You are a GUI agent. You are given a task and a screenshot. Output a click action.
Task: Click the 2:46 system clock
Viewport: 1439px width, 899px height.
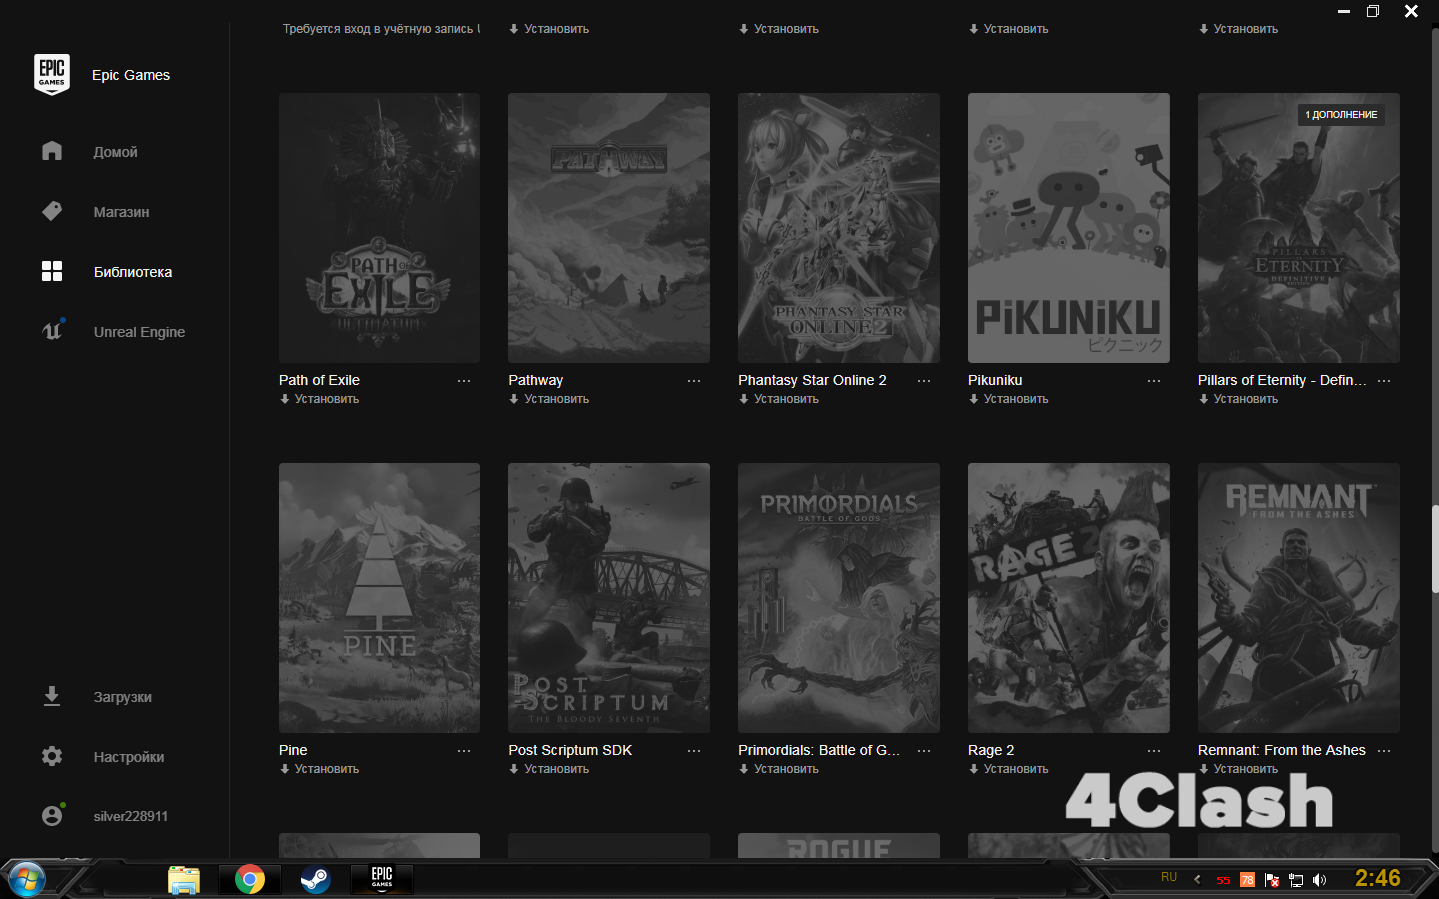coord(1378,878)
